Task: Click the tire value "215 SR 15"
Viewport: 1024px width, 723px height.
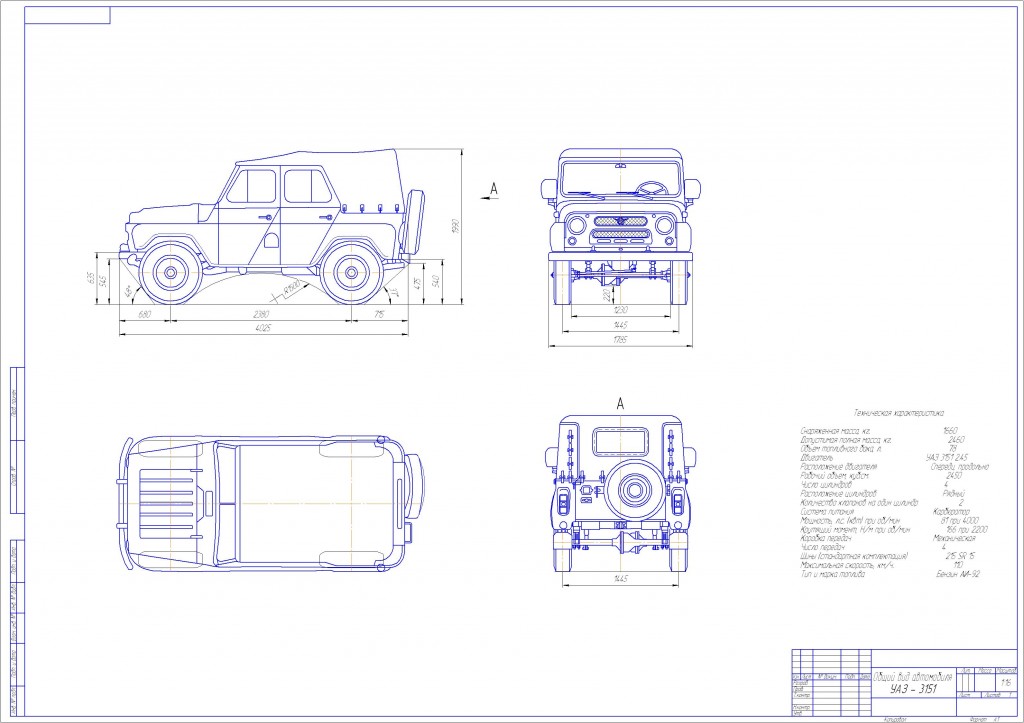Action: 960,556
